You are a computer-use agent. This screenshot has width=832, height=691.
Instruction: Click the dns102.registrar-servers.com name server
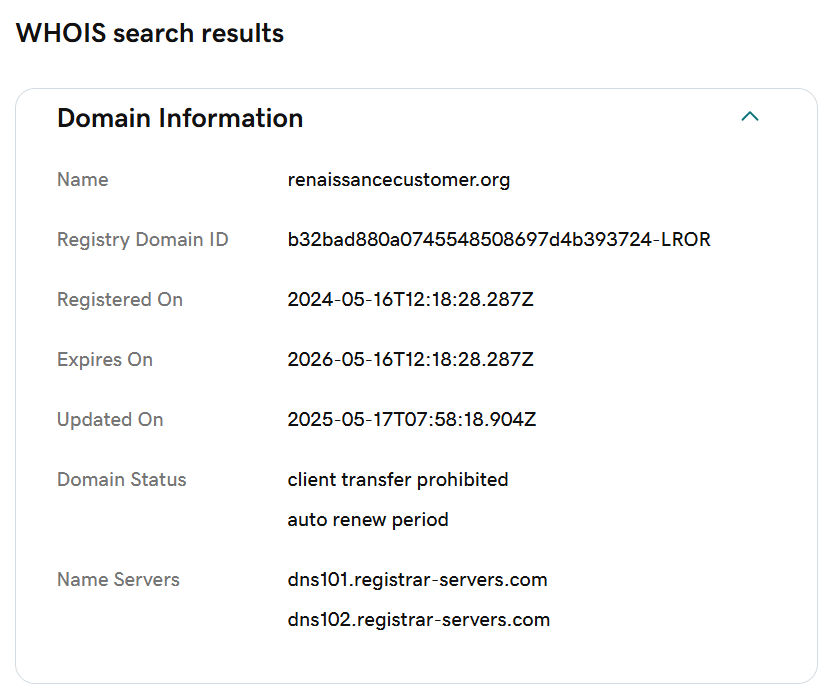(419, 619)
